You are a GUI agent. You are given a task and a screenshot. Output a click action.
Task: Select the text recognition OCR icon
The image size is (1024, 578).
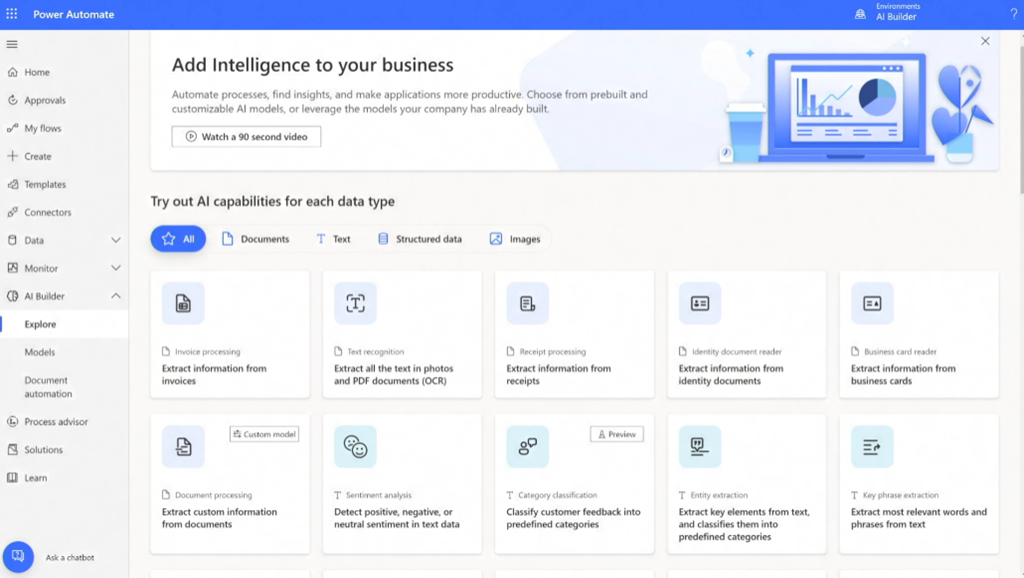click(x=355, y=304)
